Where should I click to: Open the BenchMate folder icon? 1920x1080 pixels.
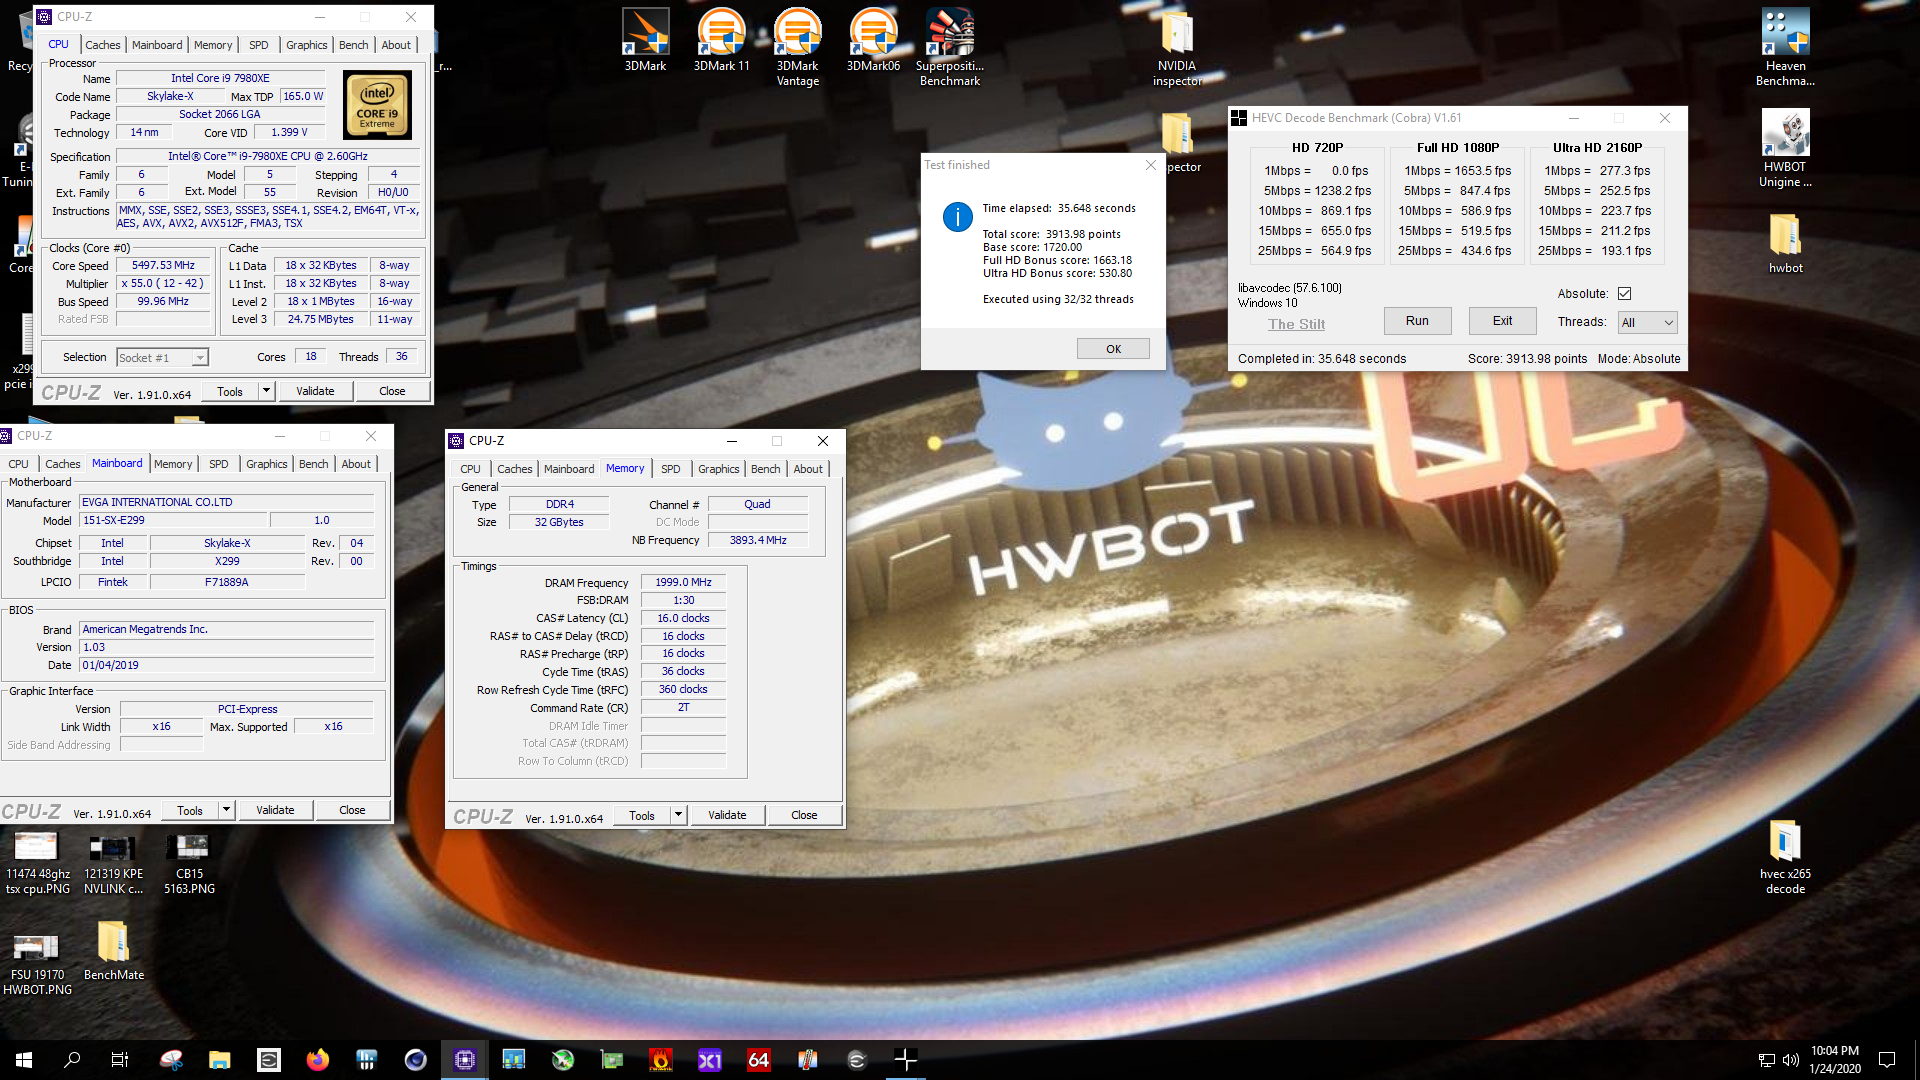[x=113, y=951]
